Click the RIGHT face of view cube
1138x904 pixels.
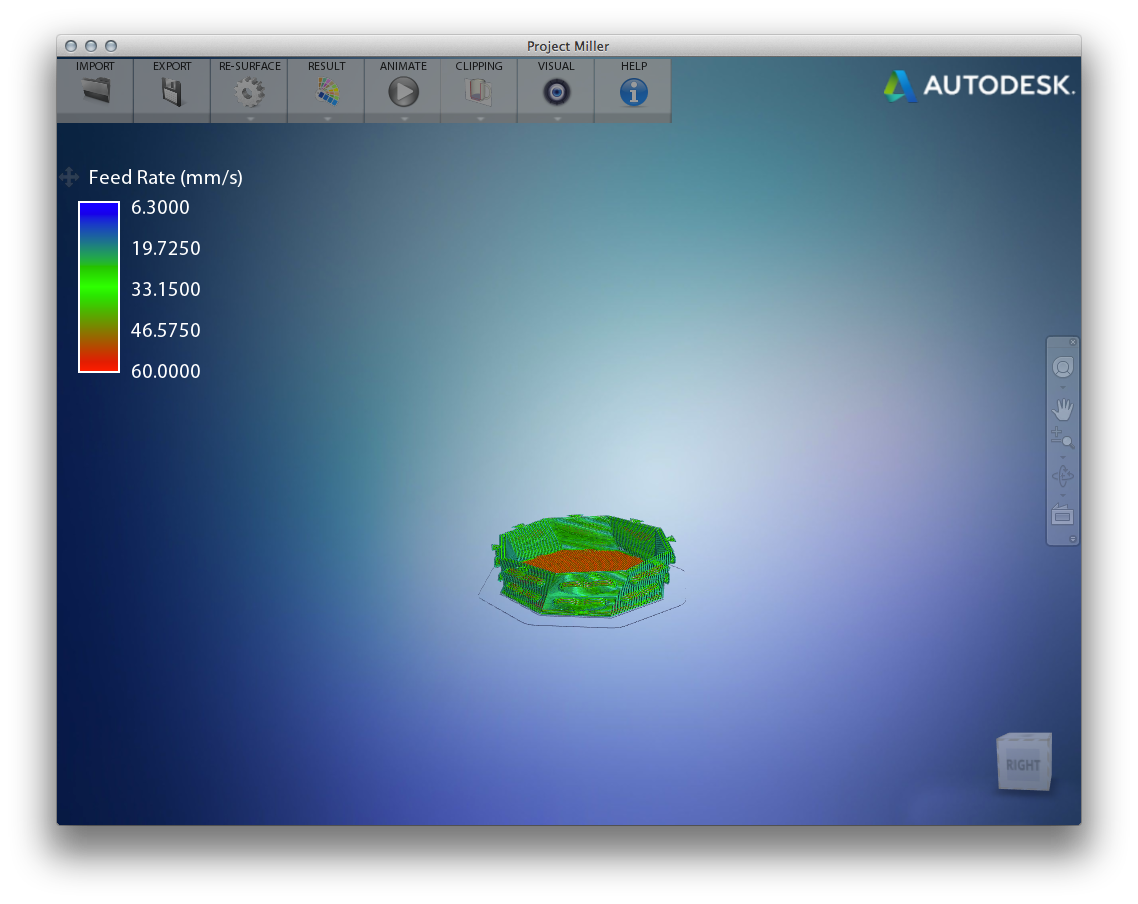click(x=1022, y=765)
